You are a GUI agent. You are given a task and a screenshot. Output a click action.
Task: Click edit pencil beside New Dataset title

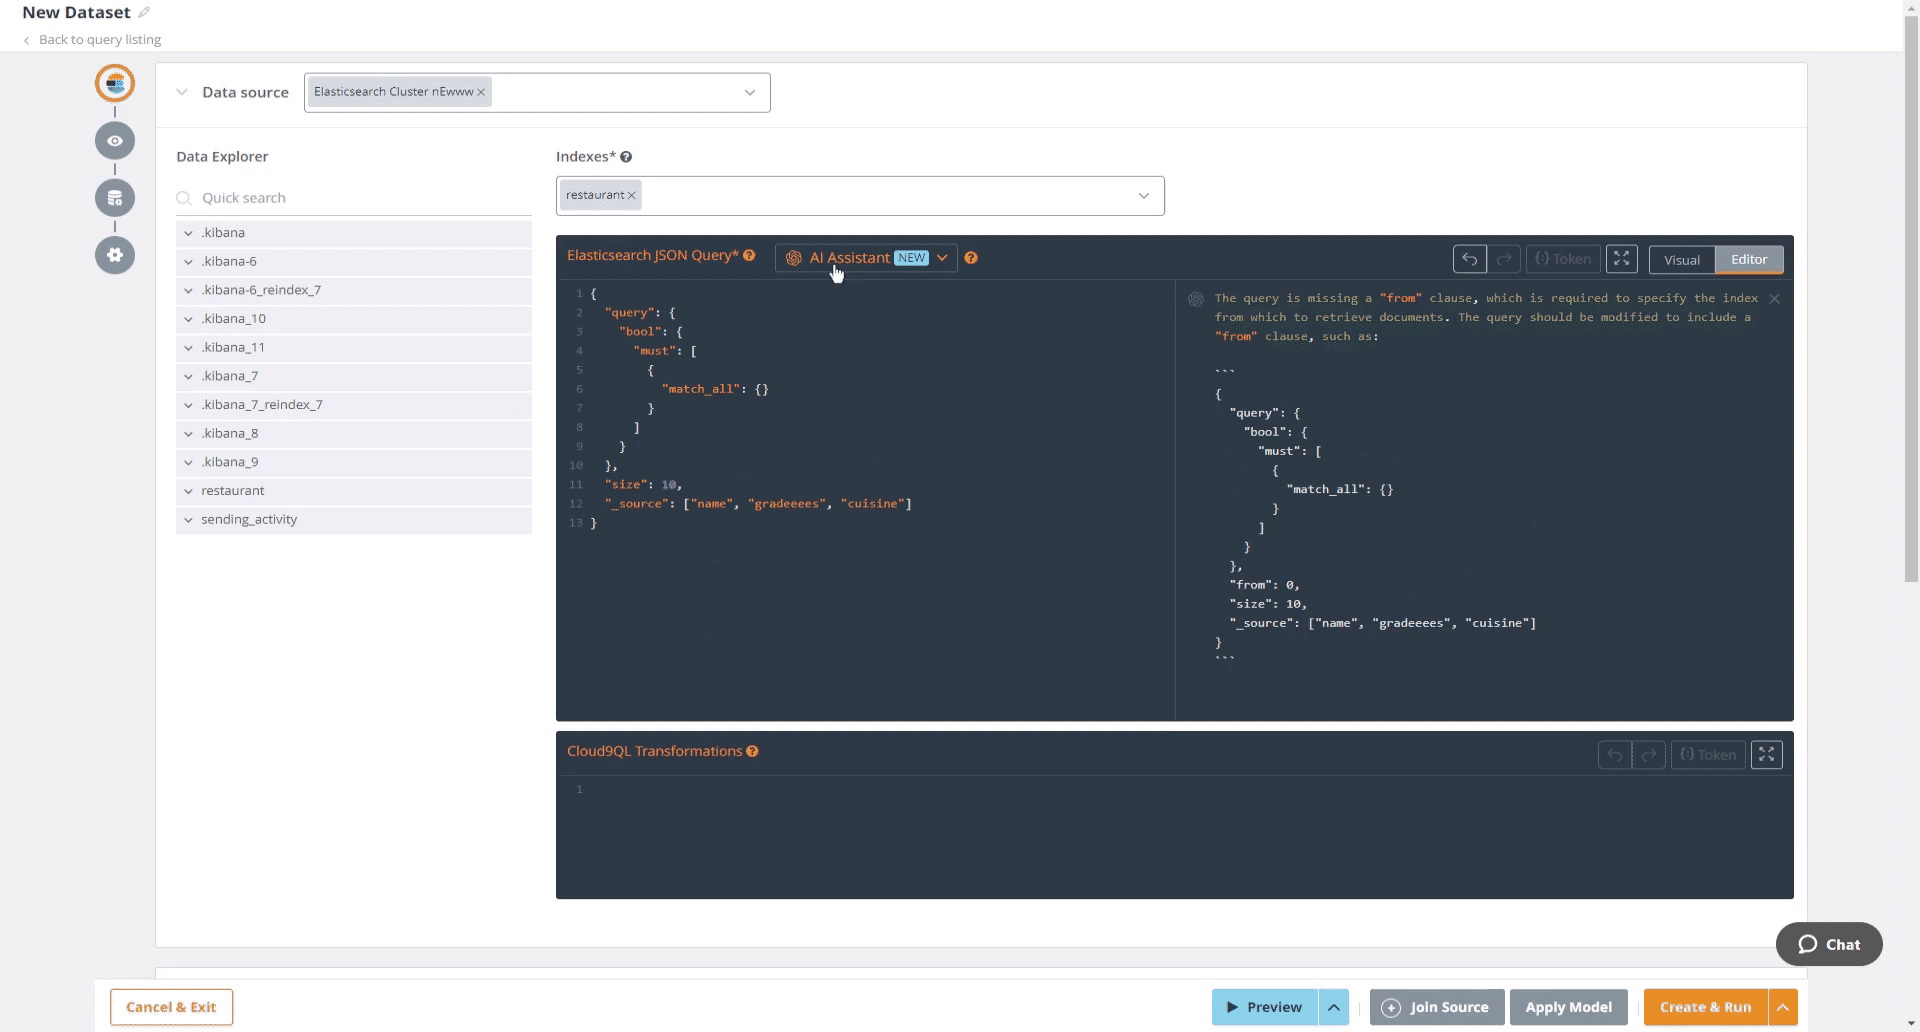[144, 13]
